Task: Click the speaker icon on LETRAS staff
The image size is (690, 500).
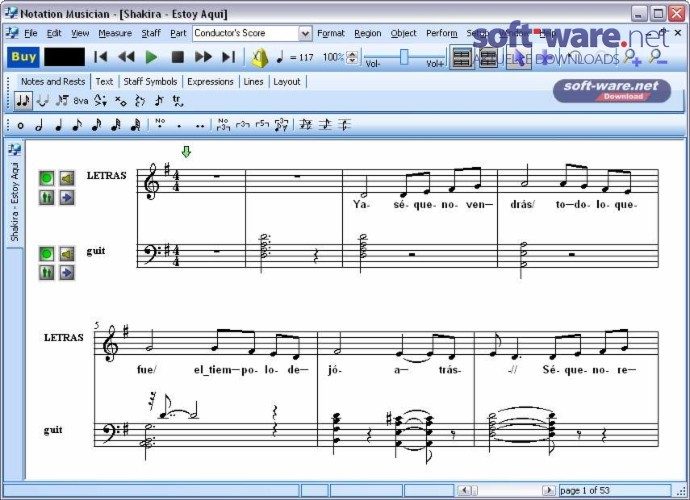Action: (x=66, y=178)
